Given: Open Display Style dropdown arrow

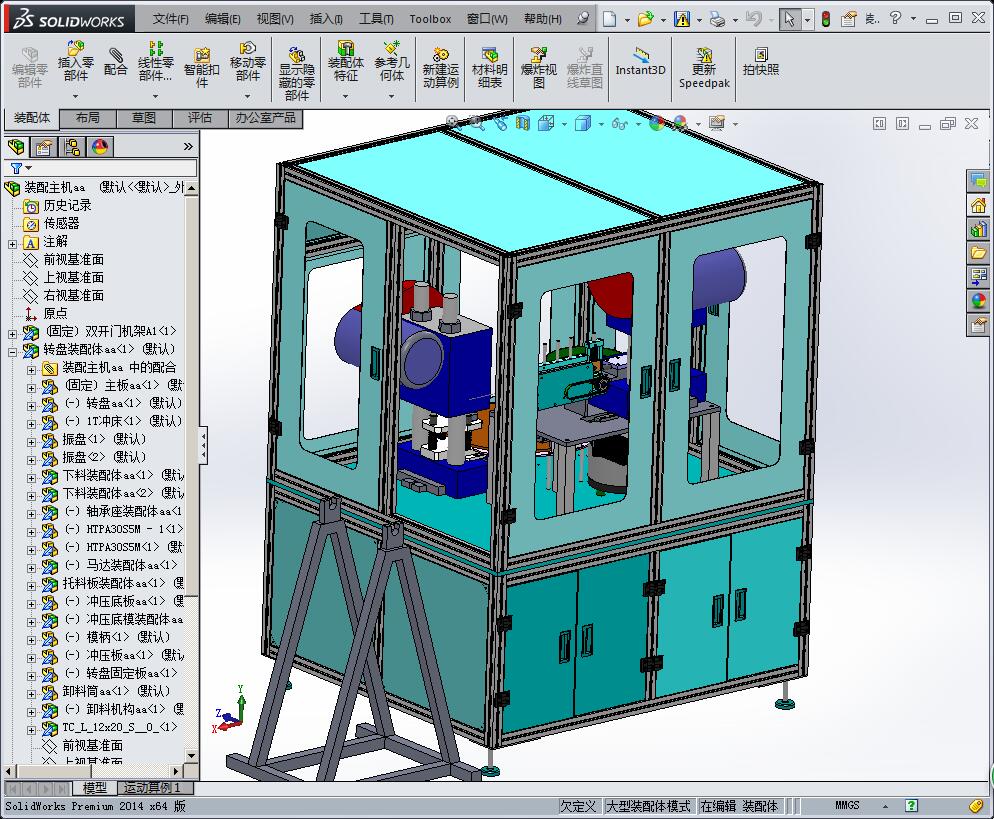Looking at the screenshot, I should pyautogui.click(x=601, y=124).
